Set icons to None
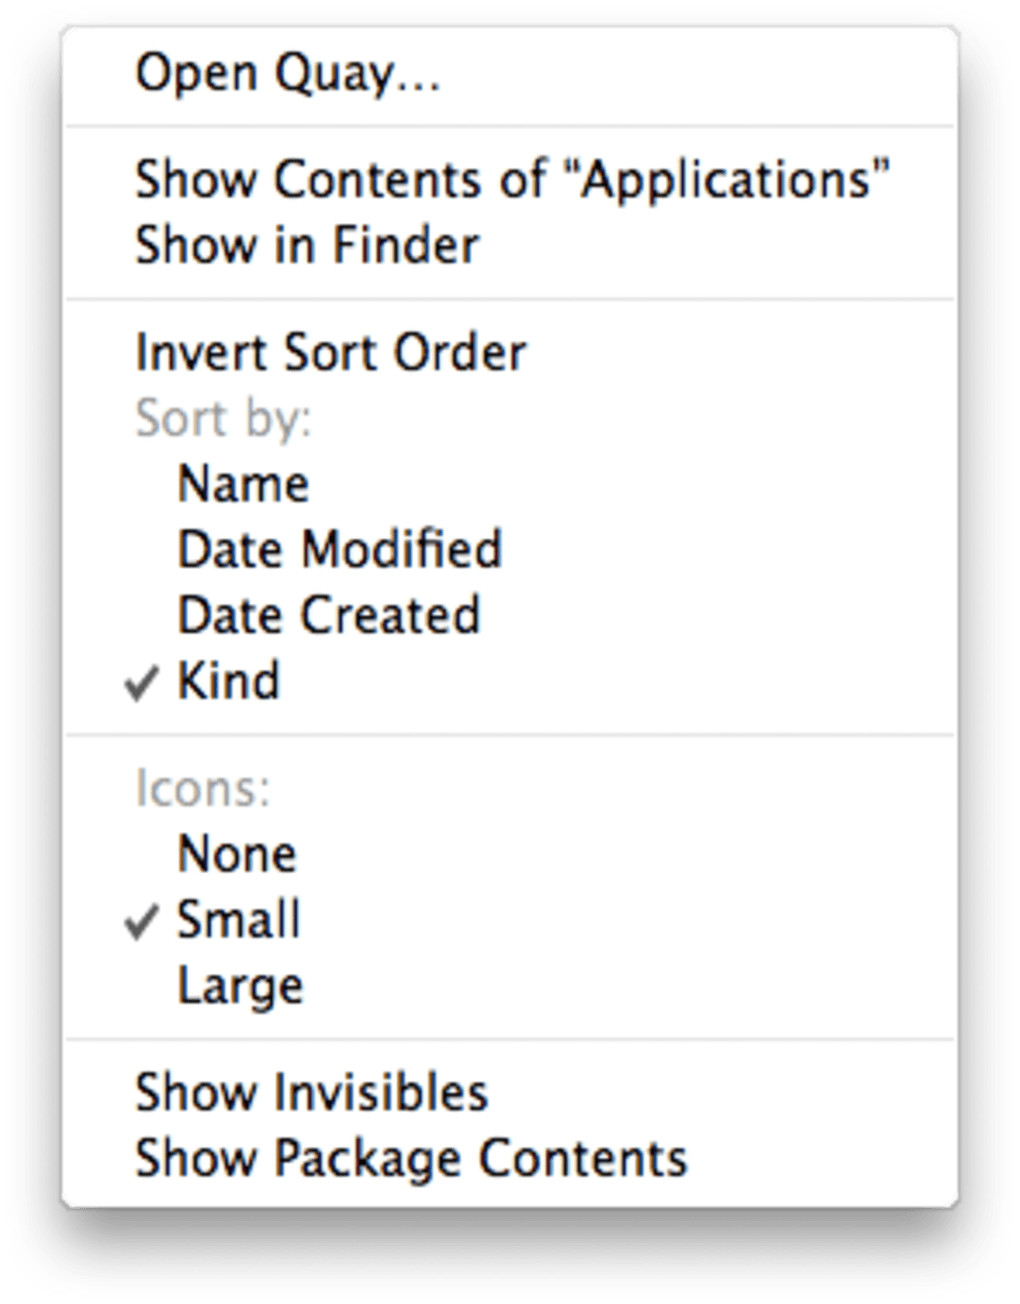Image resolution: width=1020 pixels, height=1304 pixels. click(237, 855)
